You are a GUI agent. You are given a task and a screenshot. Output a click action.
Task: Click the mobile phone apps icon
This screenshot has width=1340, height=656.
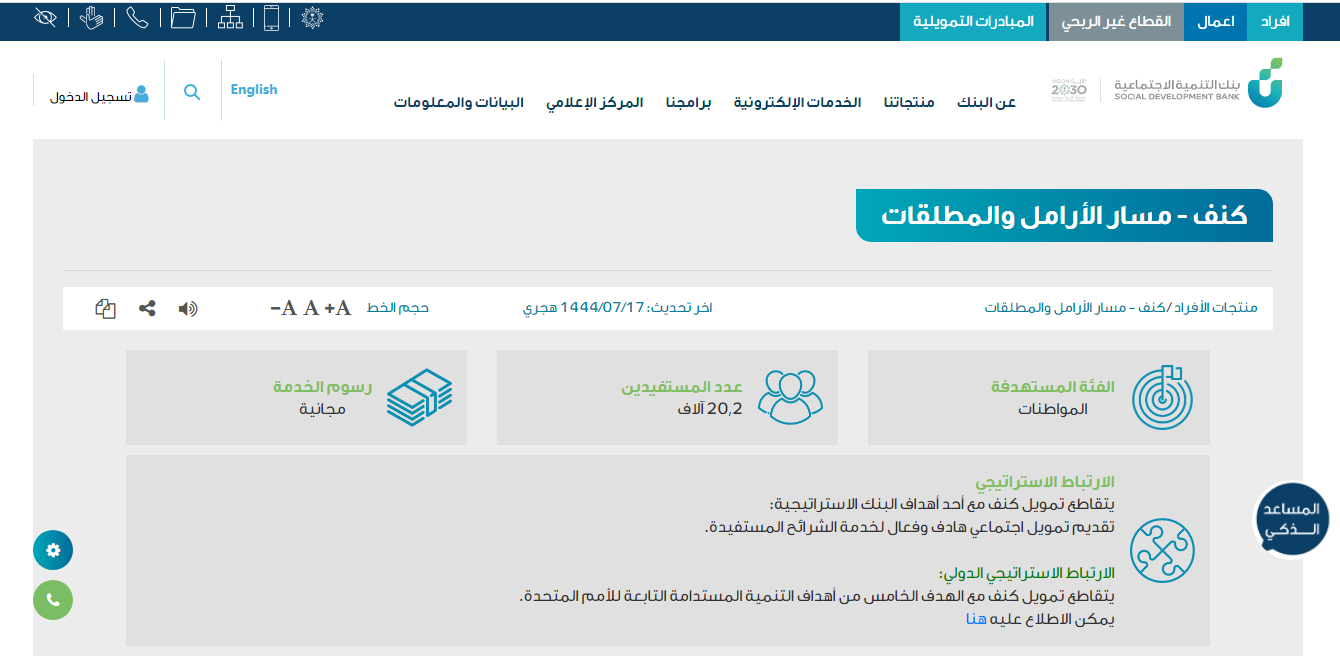coord(271,18)
